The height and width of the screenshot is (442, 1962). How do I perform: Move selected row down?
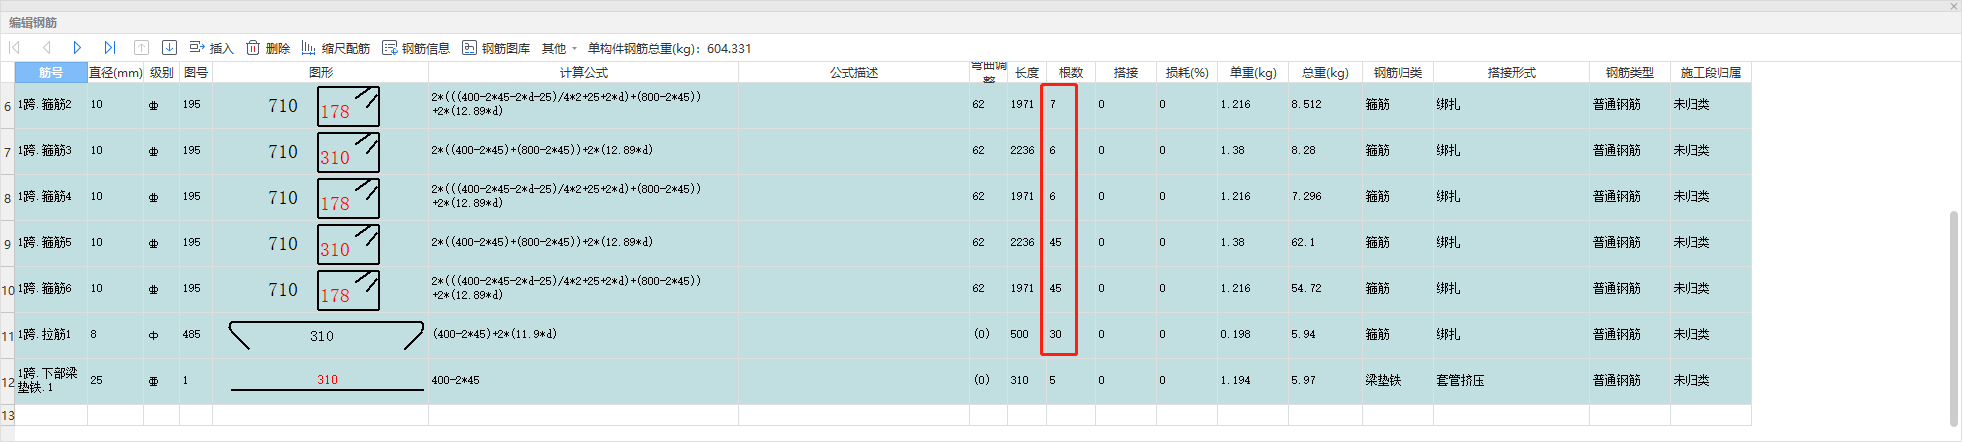(x=170, y=48)
